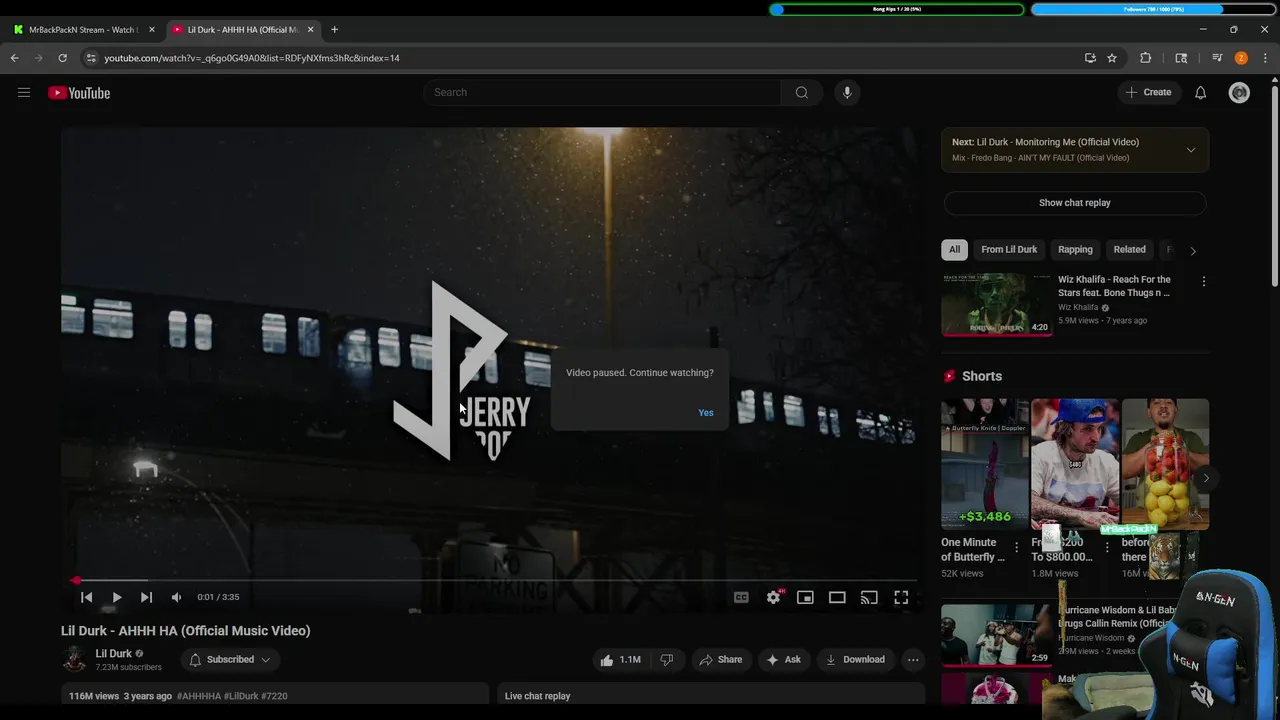Select the All filter chip
The height and width of the screenshot is (720, 1280).
[954, 249]
